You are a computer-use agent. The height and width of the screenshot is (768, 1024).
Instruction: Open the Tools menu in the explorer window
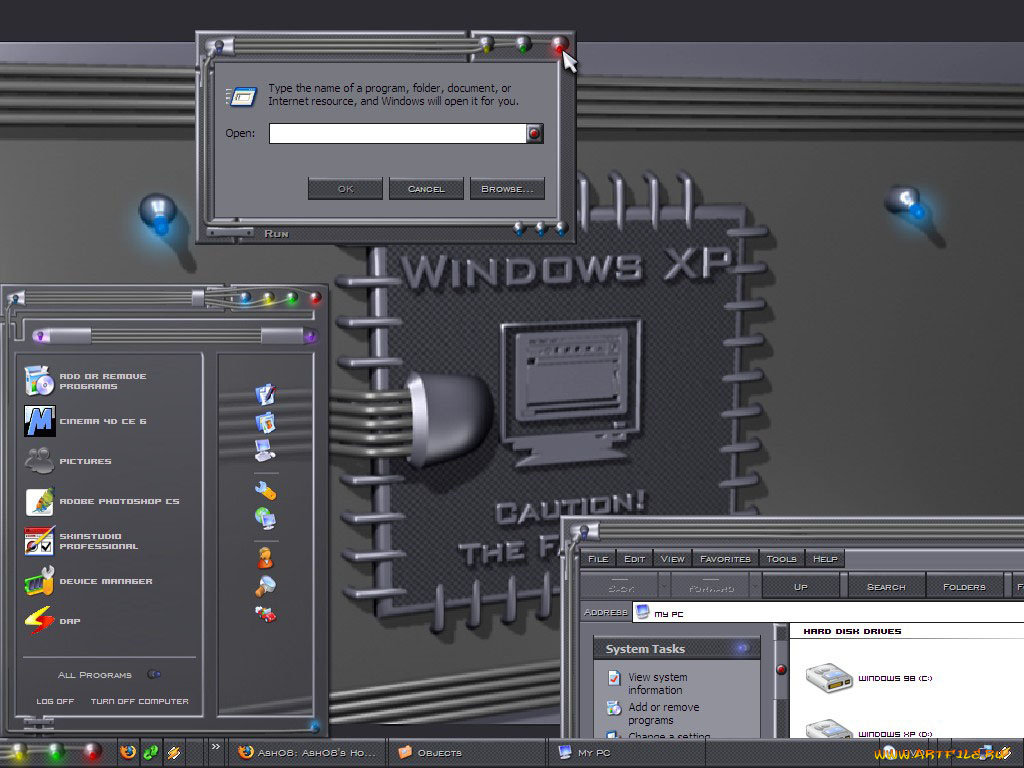pyautogui.click(x=781, y=559)
